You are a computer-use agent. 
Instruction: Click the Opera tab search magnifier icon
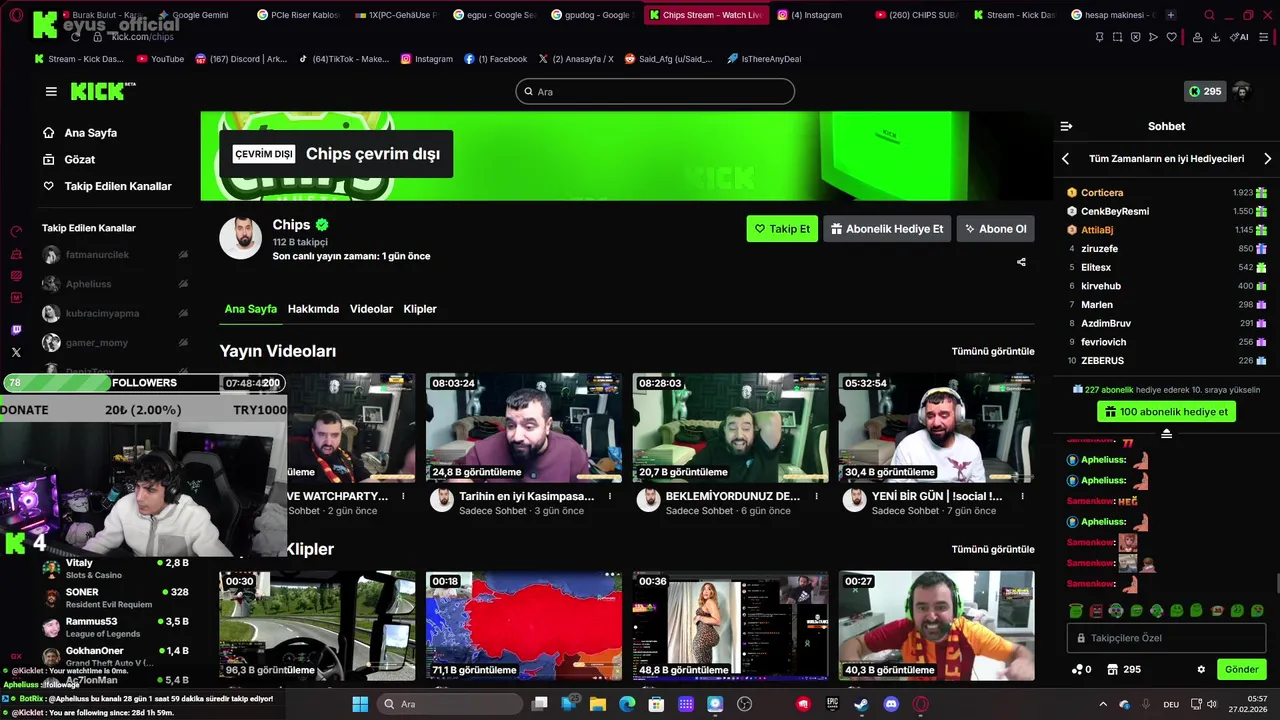click(1209, 15)
